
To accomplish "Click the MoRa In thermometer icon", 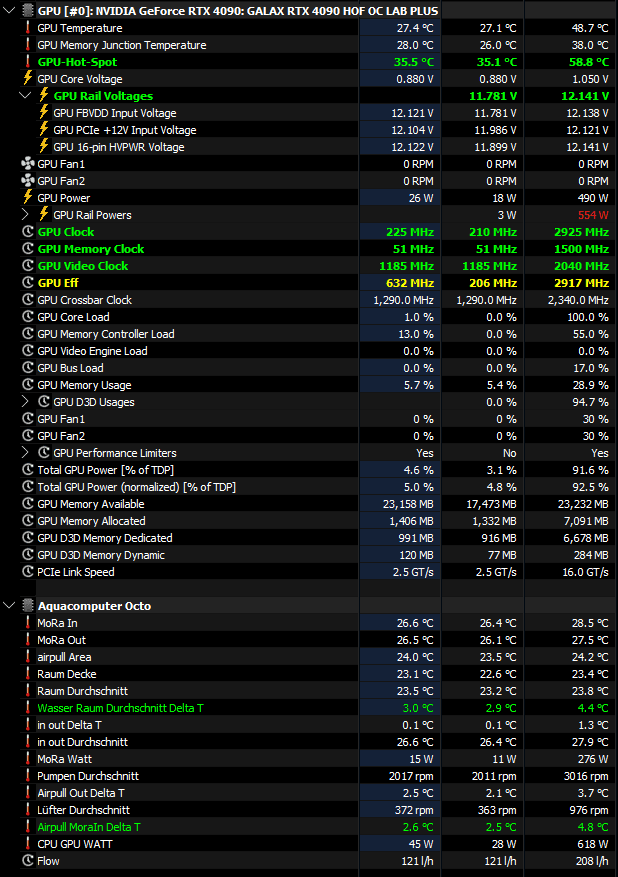I will click(27, 623).
